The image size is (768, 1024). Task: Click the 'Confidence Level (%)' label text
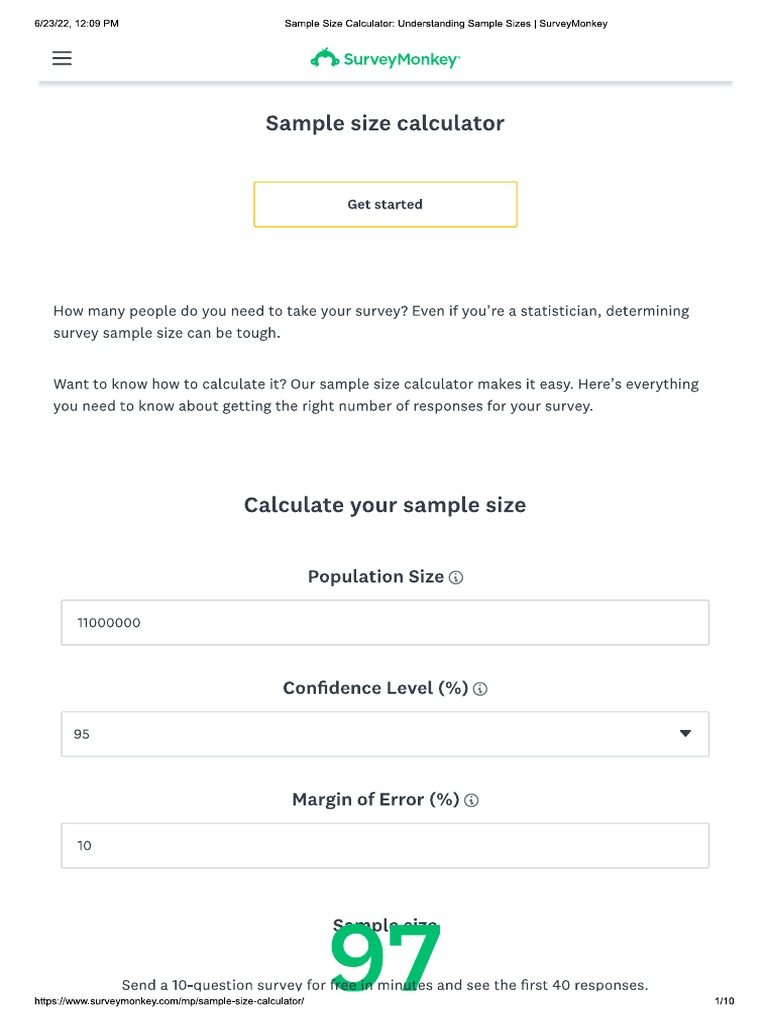pyautogui.click(x=375, y=688)
